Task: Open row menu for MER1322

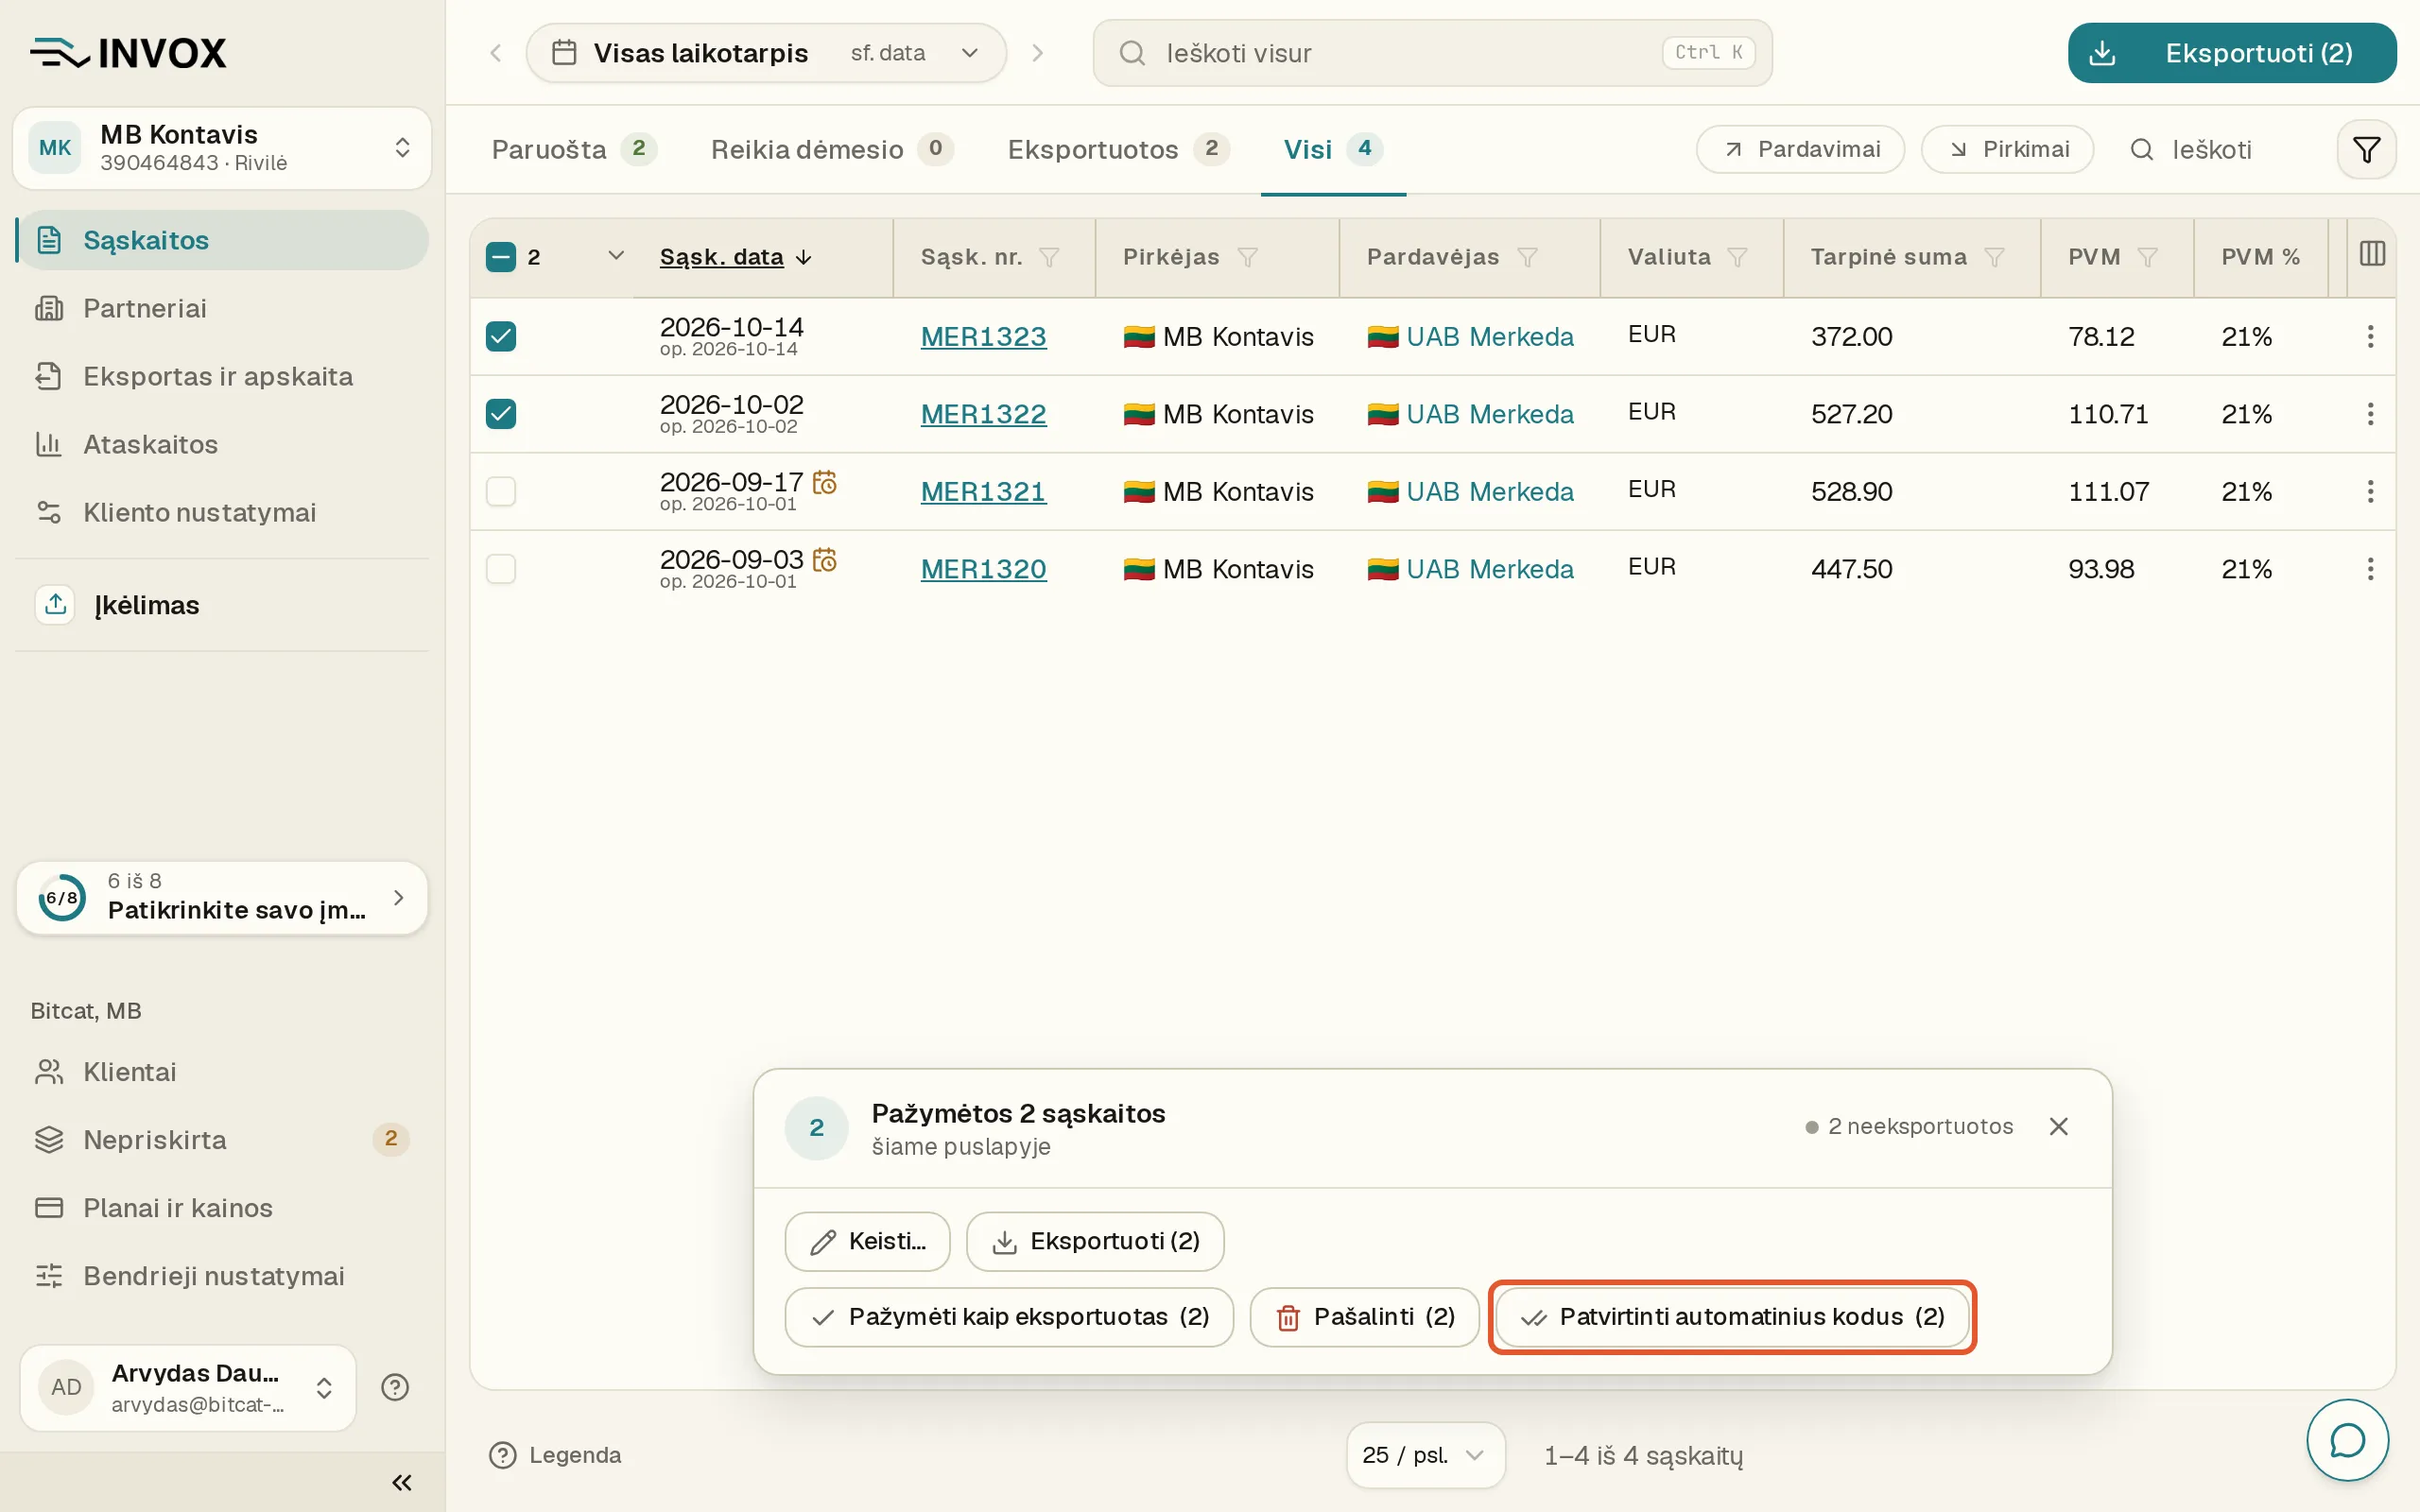Action: click(x=2370, y=414)
